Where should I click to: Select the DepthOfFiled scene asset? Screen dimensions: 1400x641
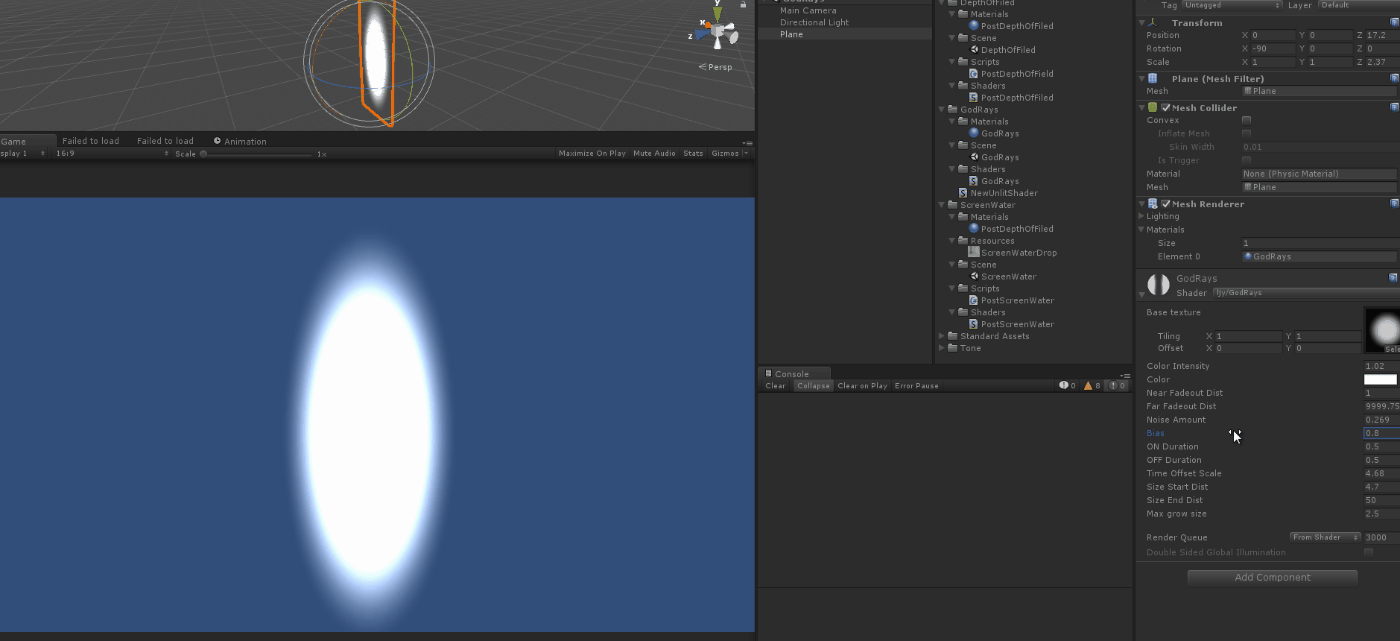pos(1002,50)
